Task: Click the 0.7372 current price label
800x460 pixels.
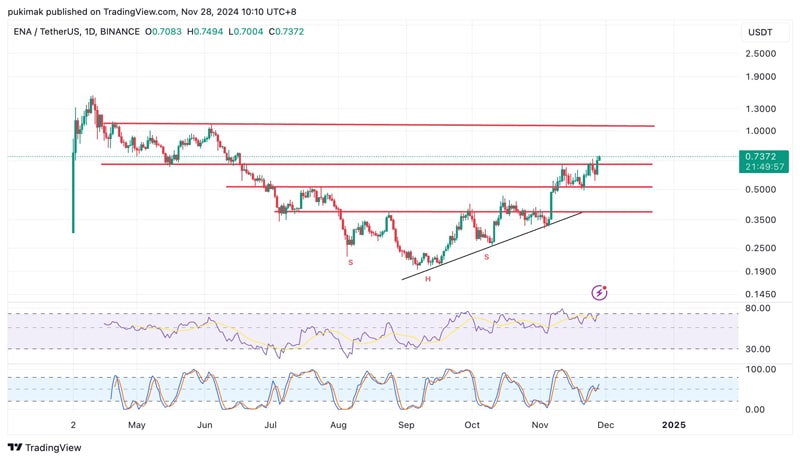Action: tap(760, 157)
